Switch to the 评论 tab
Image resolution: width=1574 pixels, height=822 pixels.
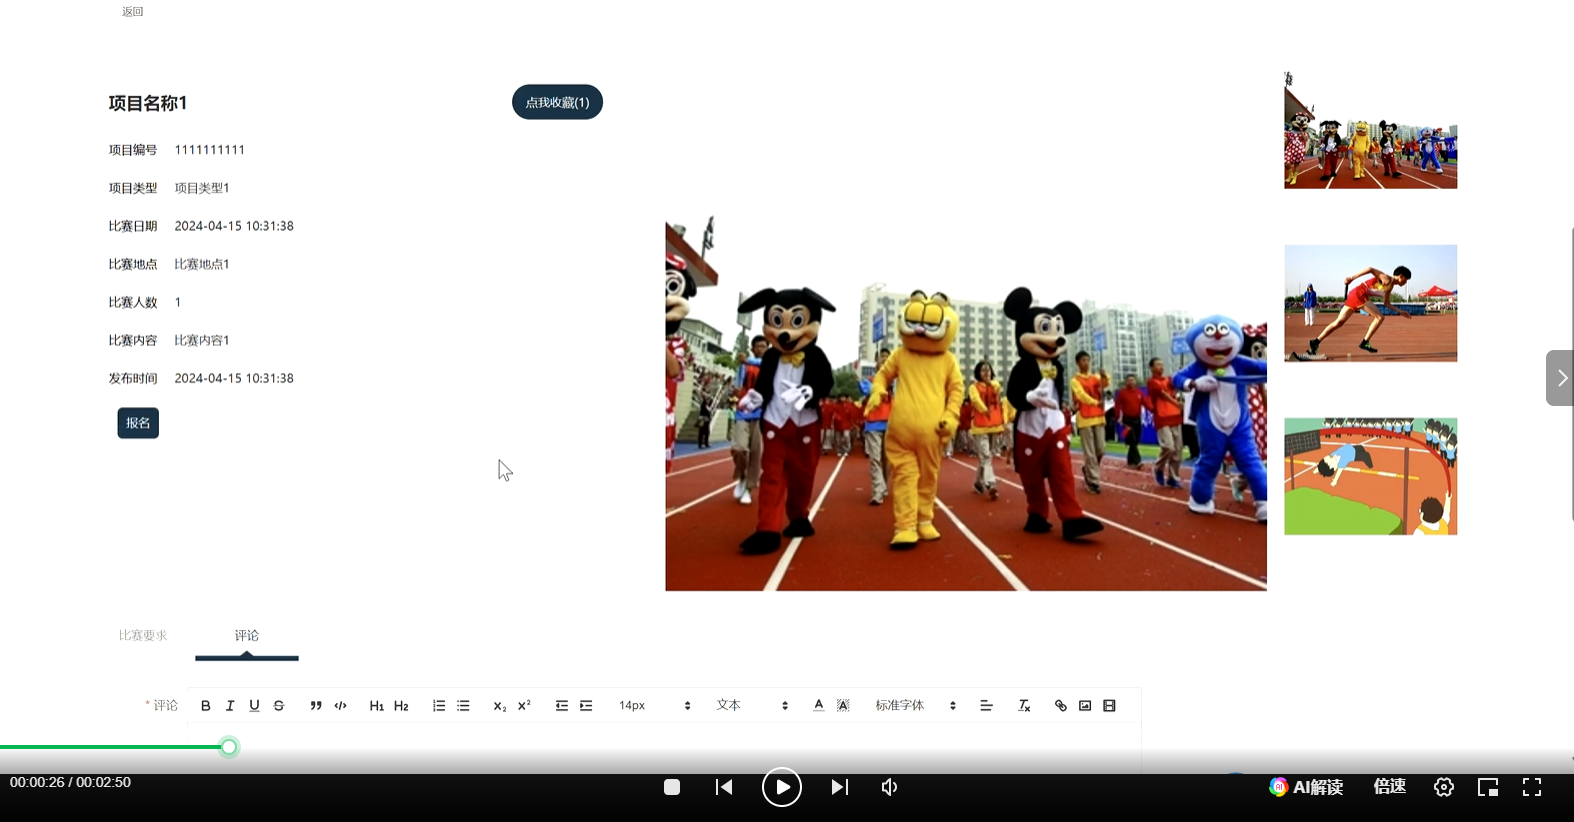[x=247, y=636]
